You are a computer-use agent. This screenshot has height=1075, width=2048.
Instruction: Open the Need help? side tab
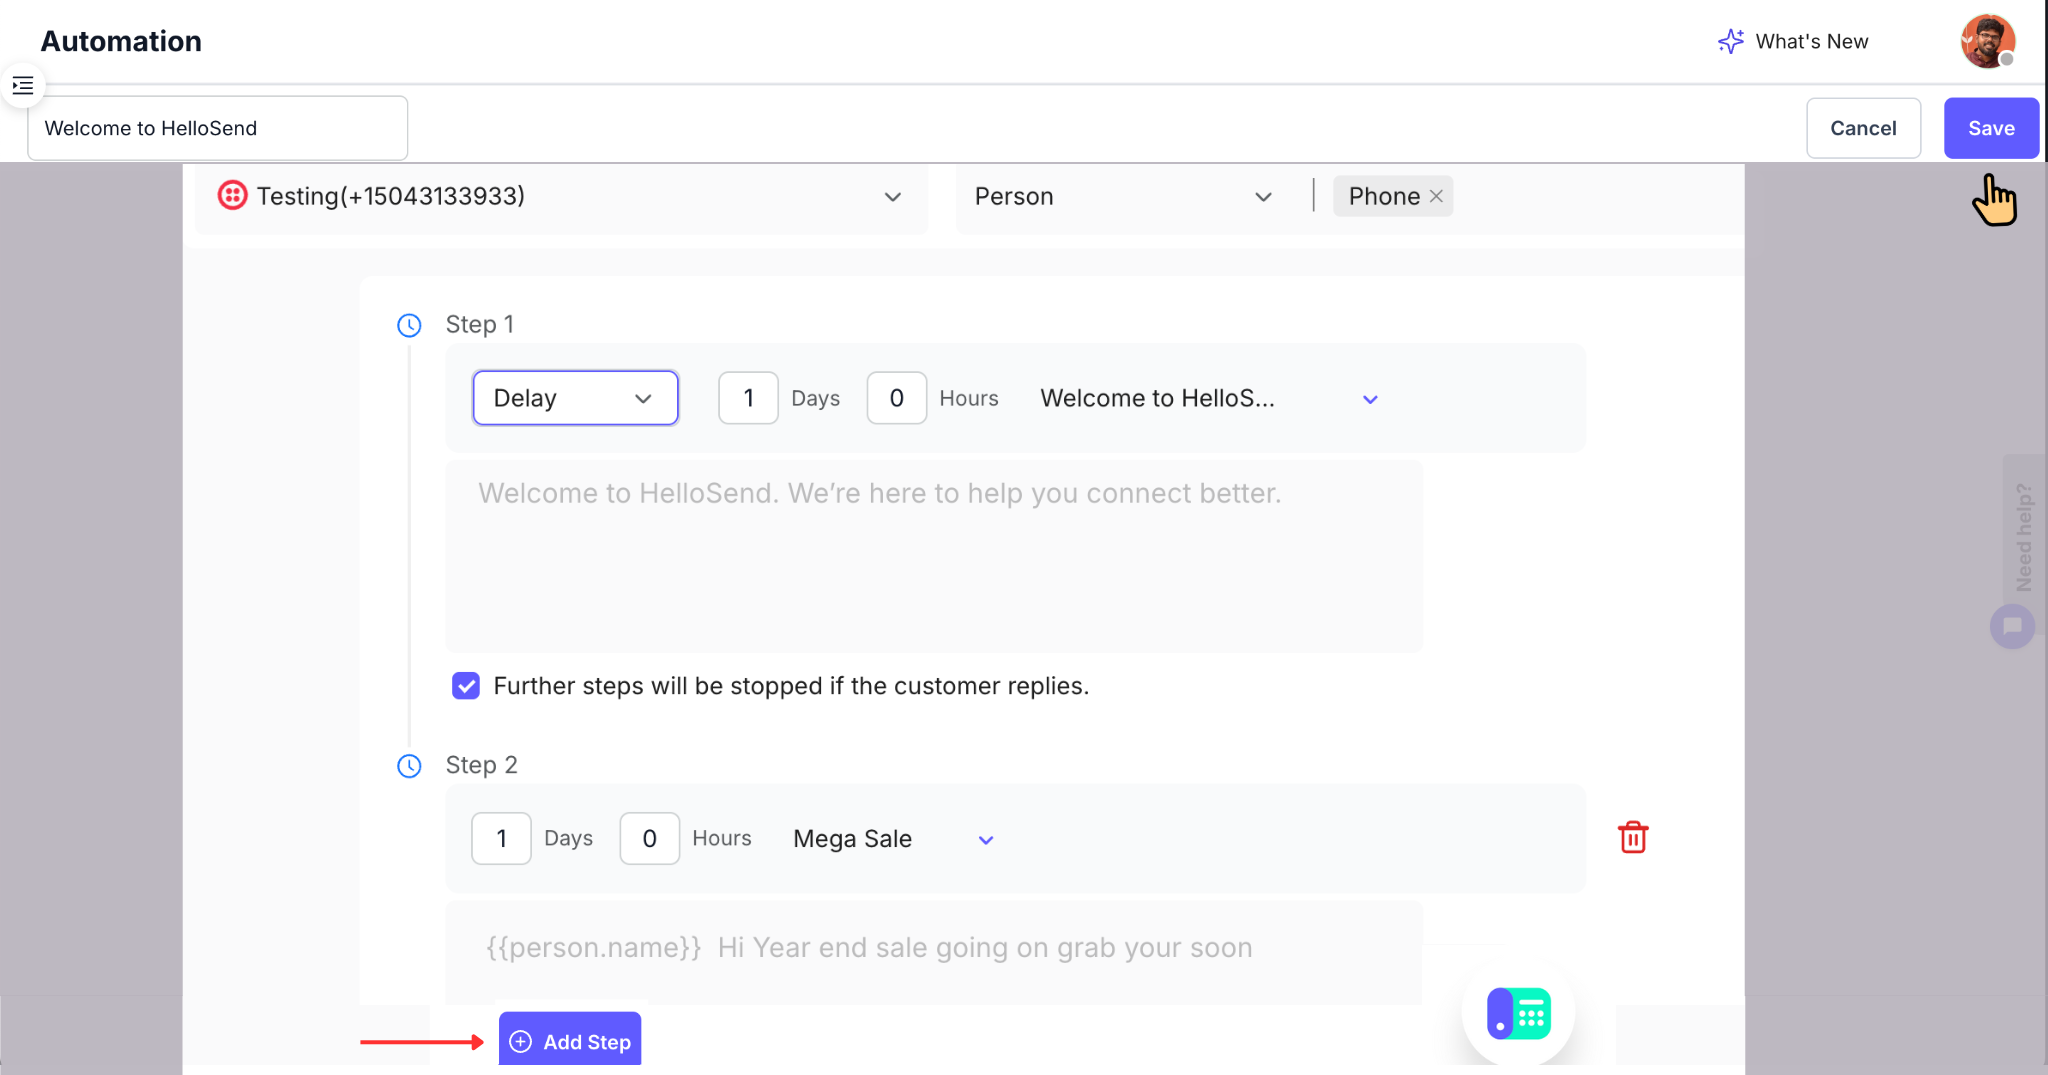tap(2023, 538)
